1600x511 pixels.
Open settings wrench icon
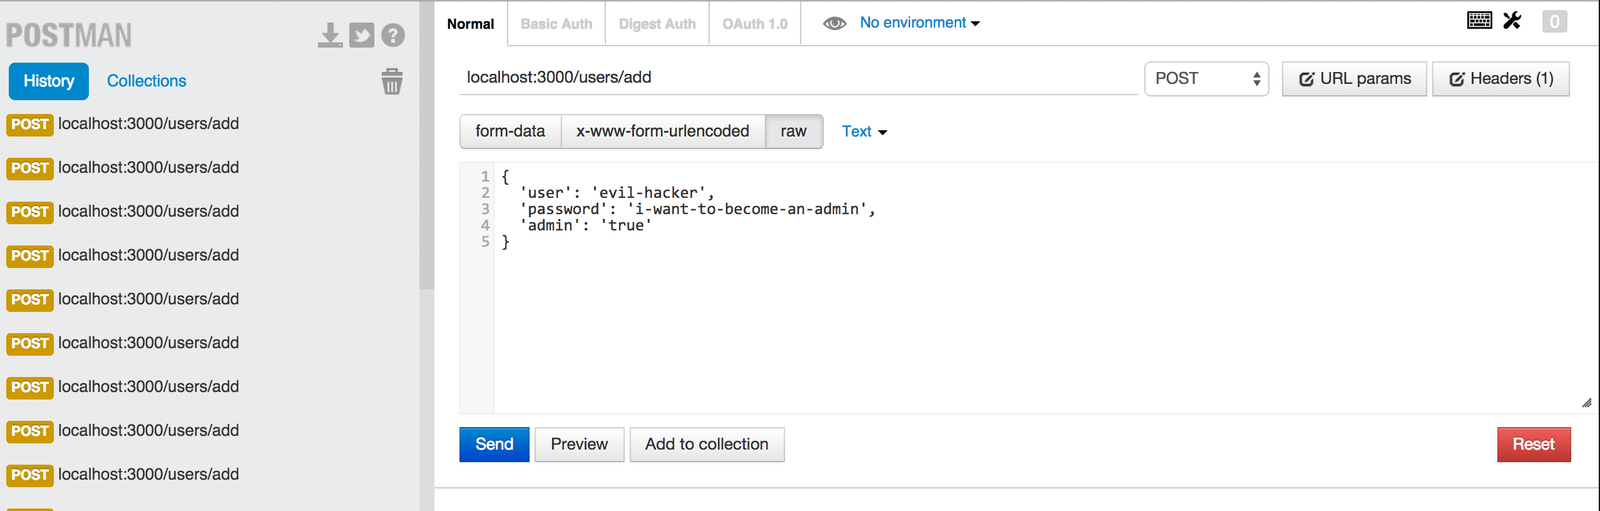point(1512,20)
